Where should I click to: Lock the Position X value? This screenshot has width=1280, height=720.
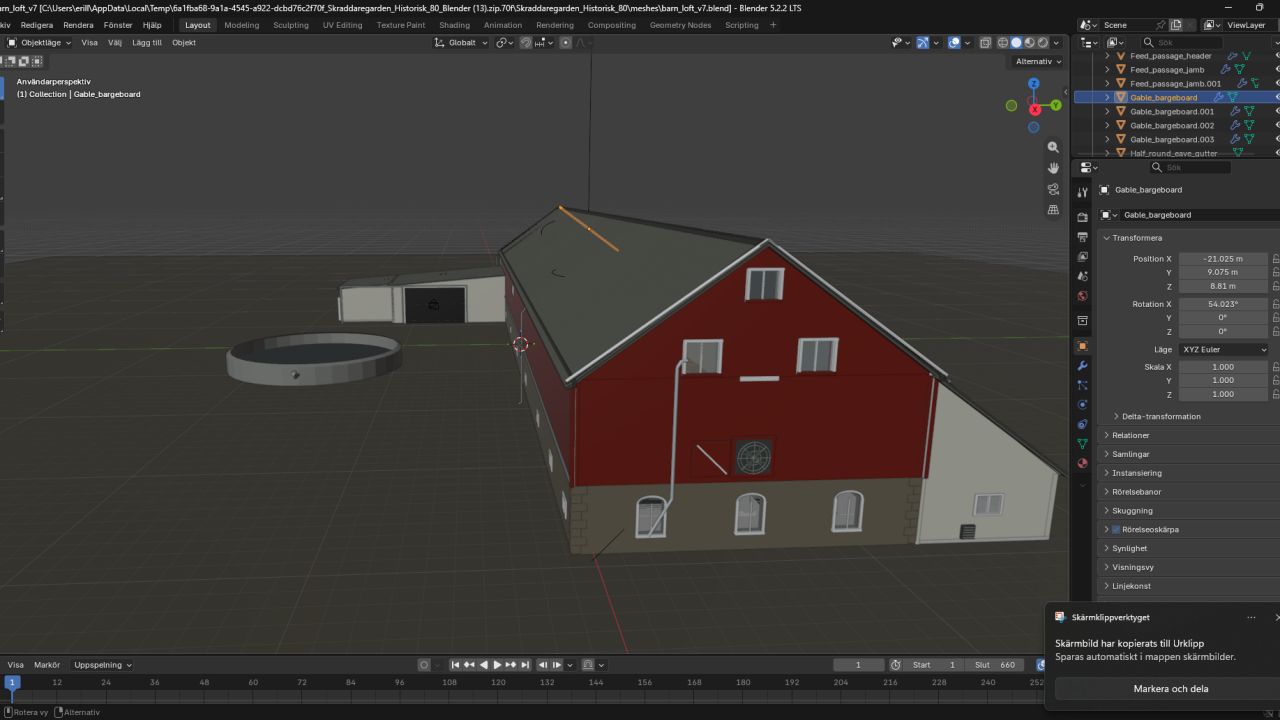pyautogui.click(x=1276, y=259)
